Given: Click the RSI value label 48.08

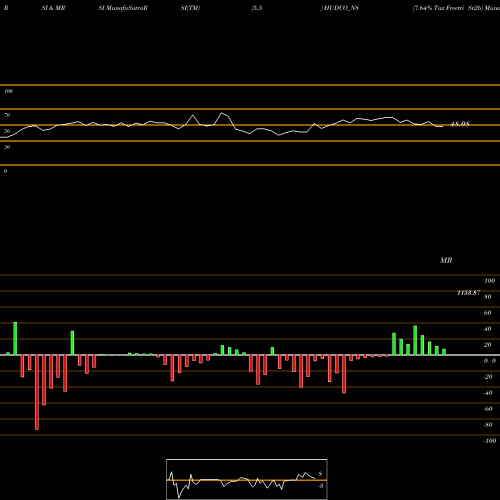Looking at the screenshot, I should click(460, 124).
